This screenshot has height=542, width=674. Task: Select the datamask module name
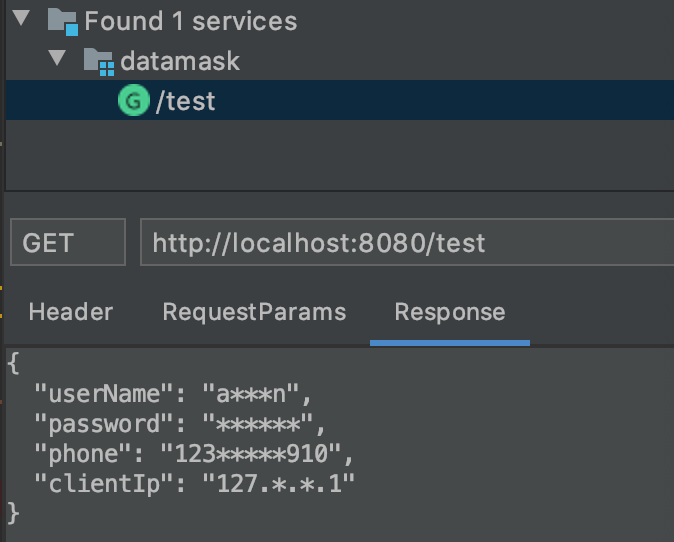click(180, 61)
